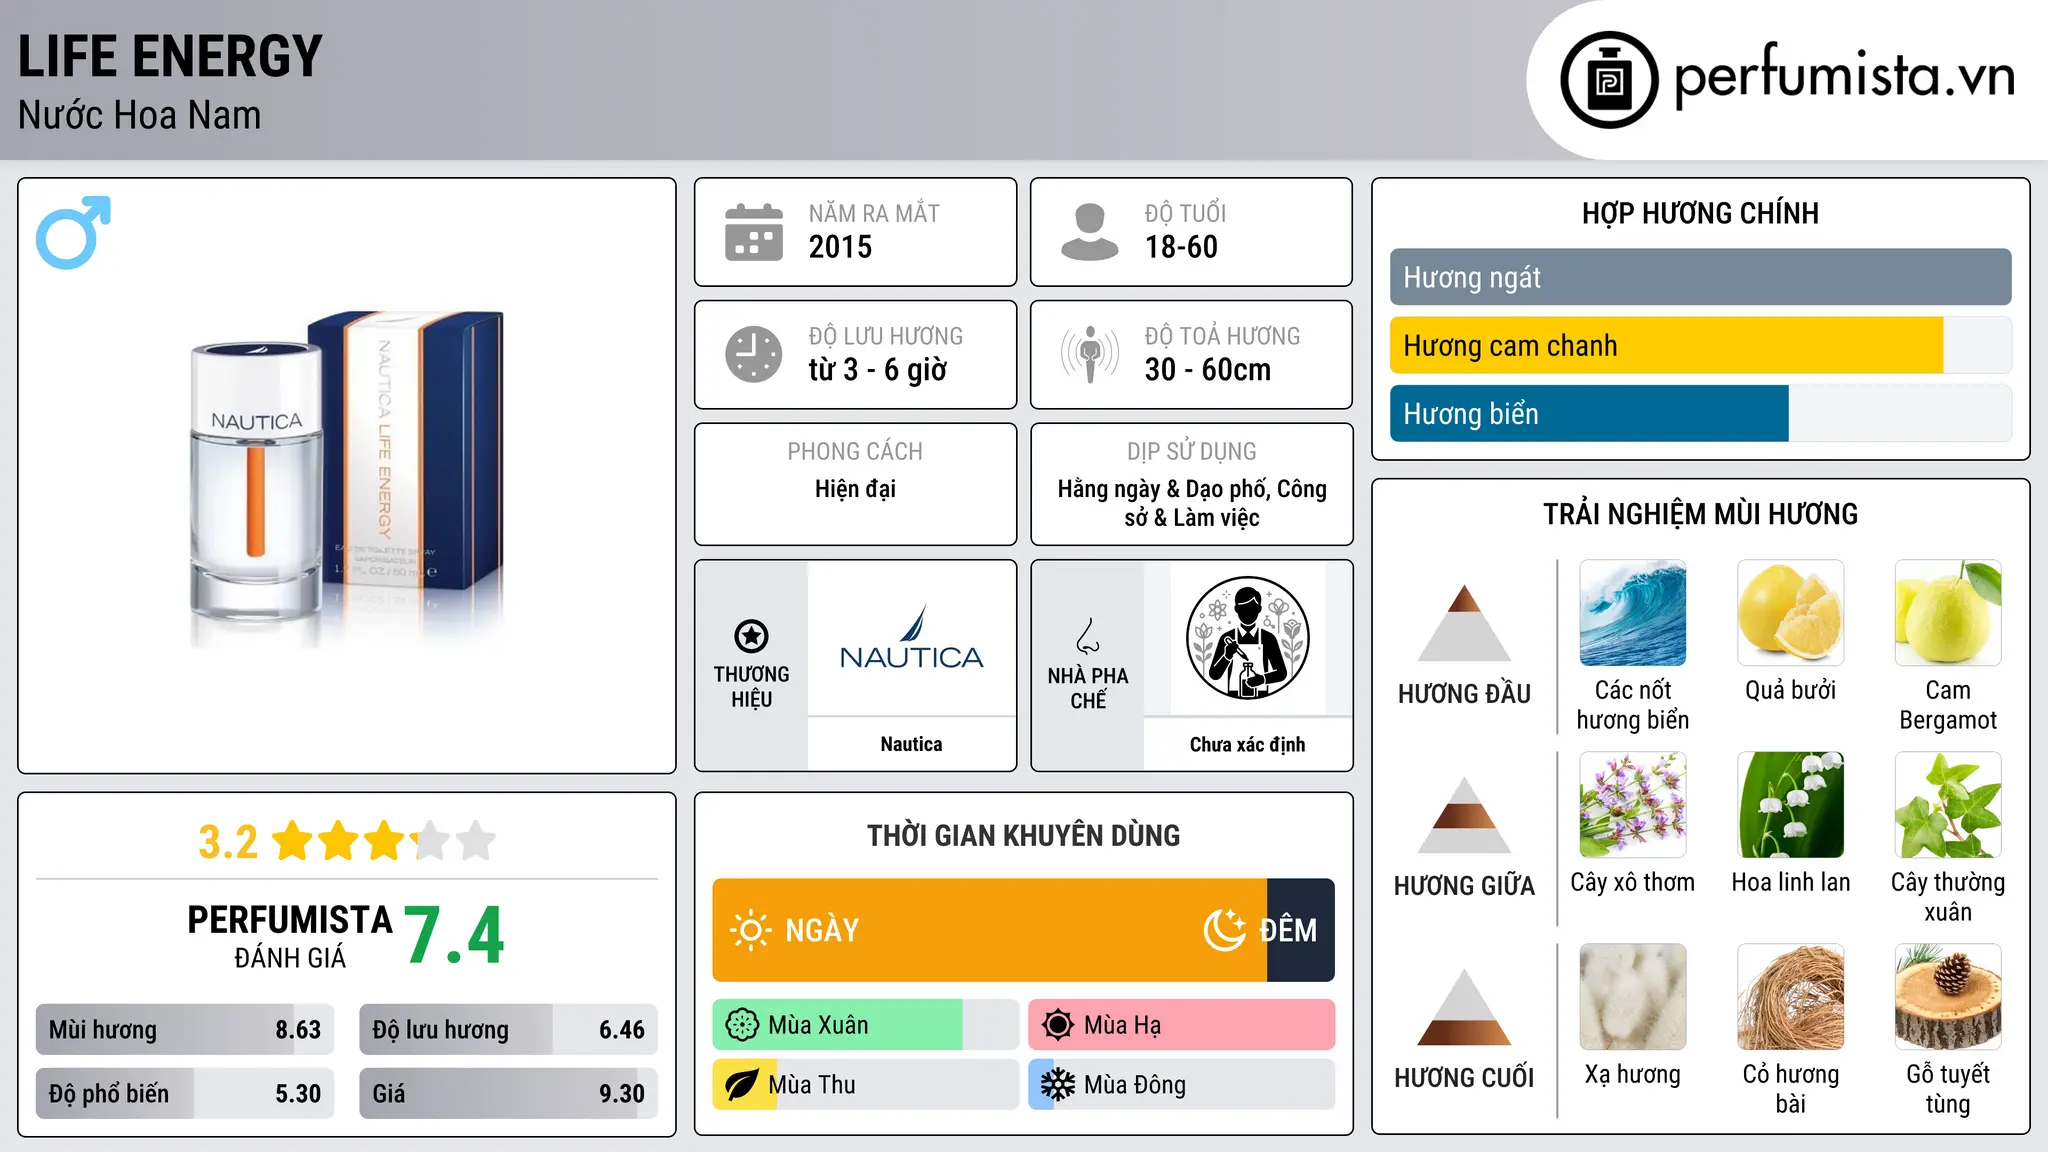Click the Xạ hương musk thumbnail

tap(1633, 997)
